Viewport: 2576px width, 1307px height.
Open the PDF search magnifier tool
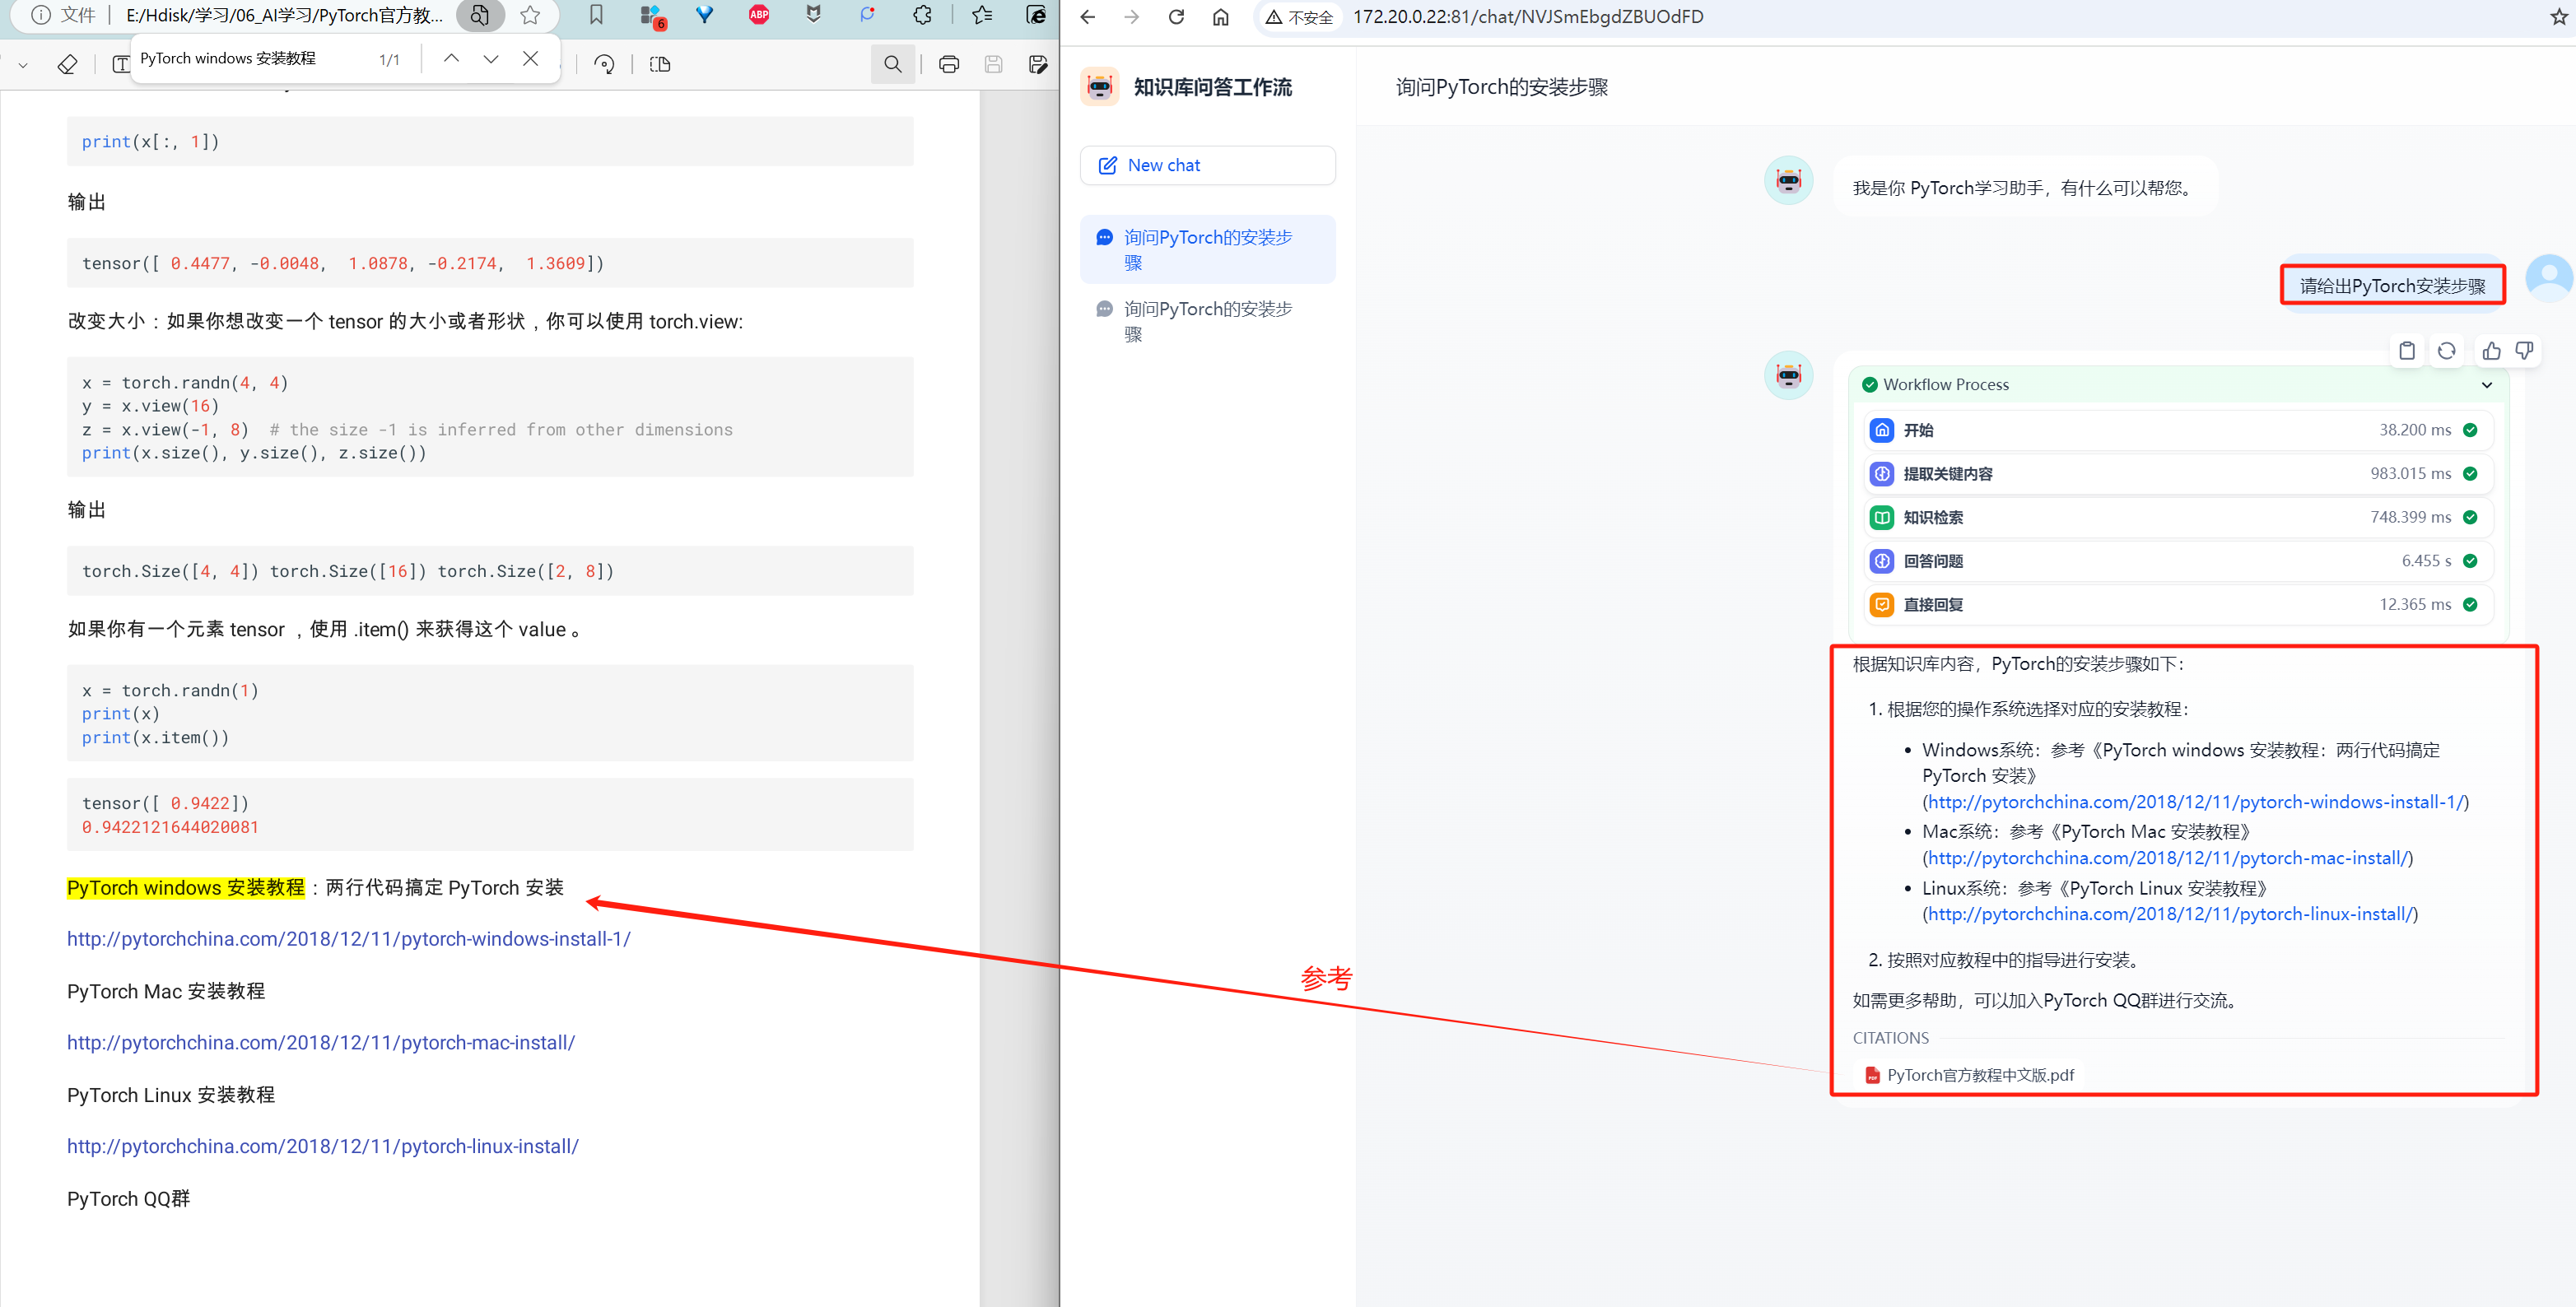click(x=892, y=64)
